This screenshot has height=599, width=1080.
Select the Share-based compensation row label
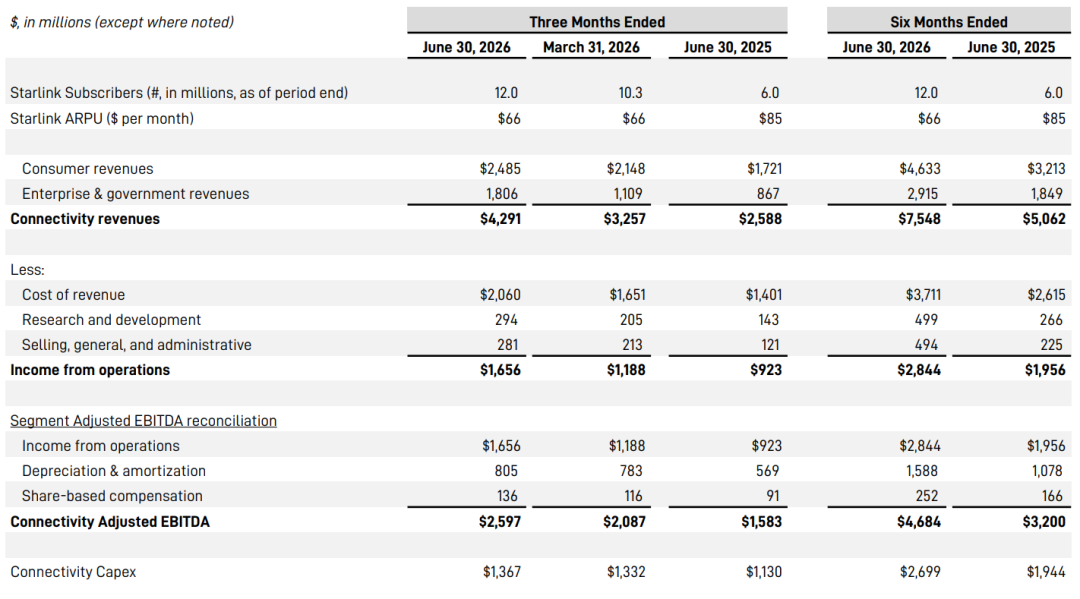pyautogui.click(x=112, y=496)
